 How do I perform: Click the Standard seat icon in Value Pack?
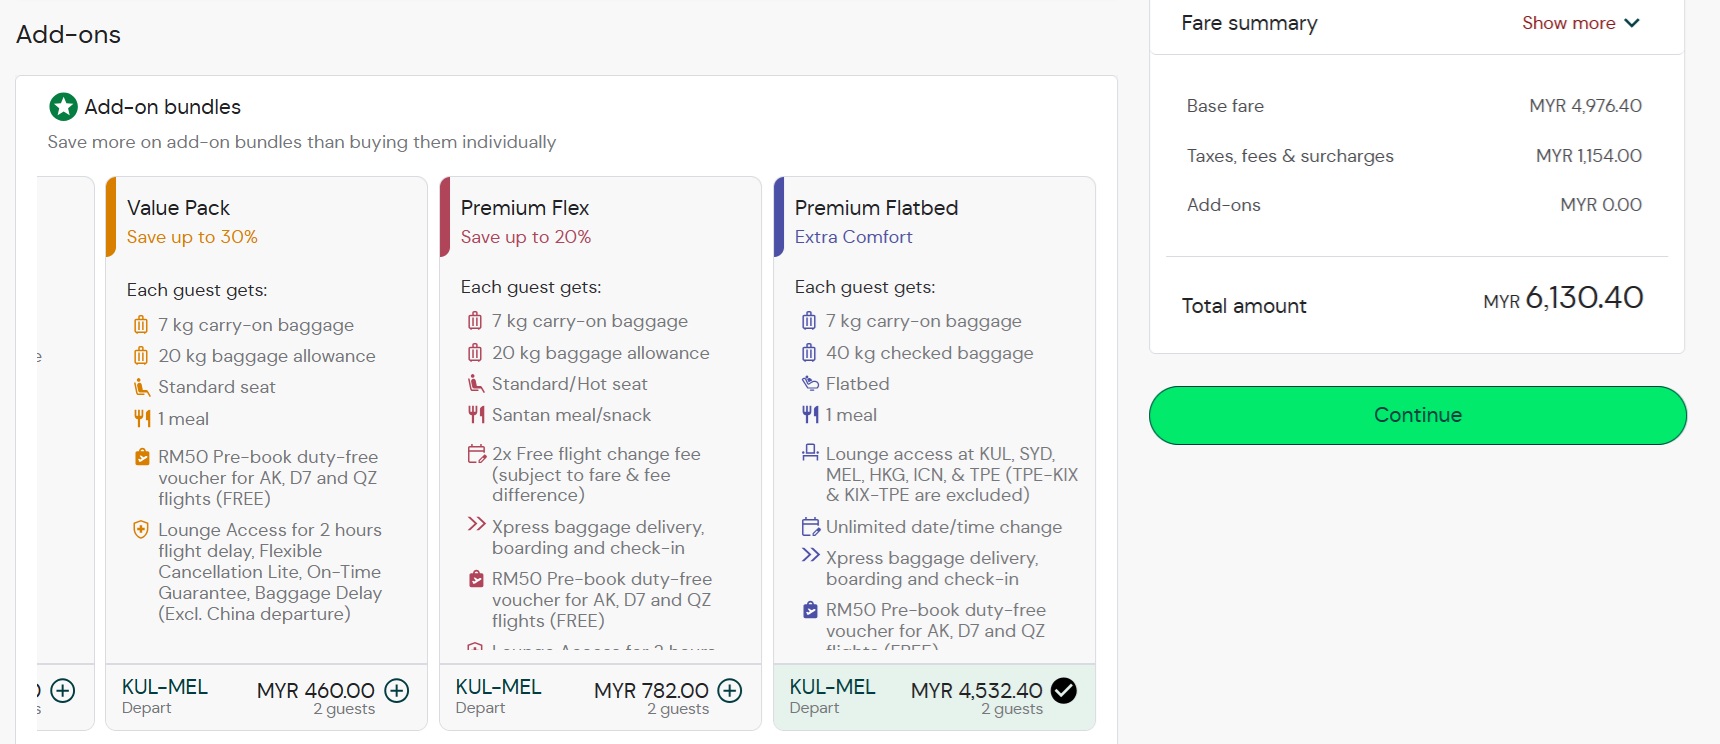coord(142,387)
